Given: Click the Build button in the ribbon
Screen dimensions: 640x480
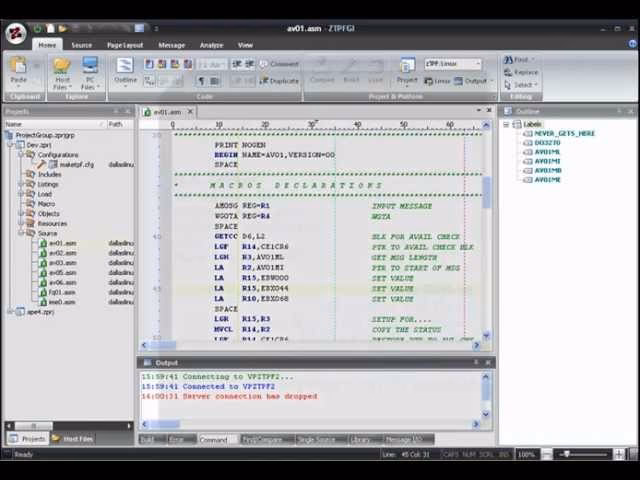Looking at the screenshot, I should [x=351, y=72].
